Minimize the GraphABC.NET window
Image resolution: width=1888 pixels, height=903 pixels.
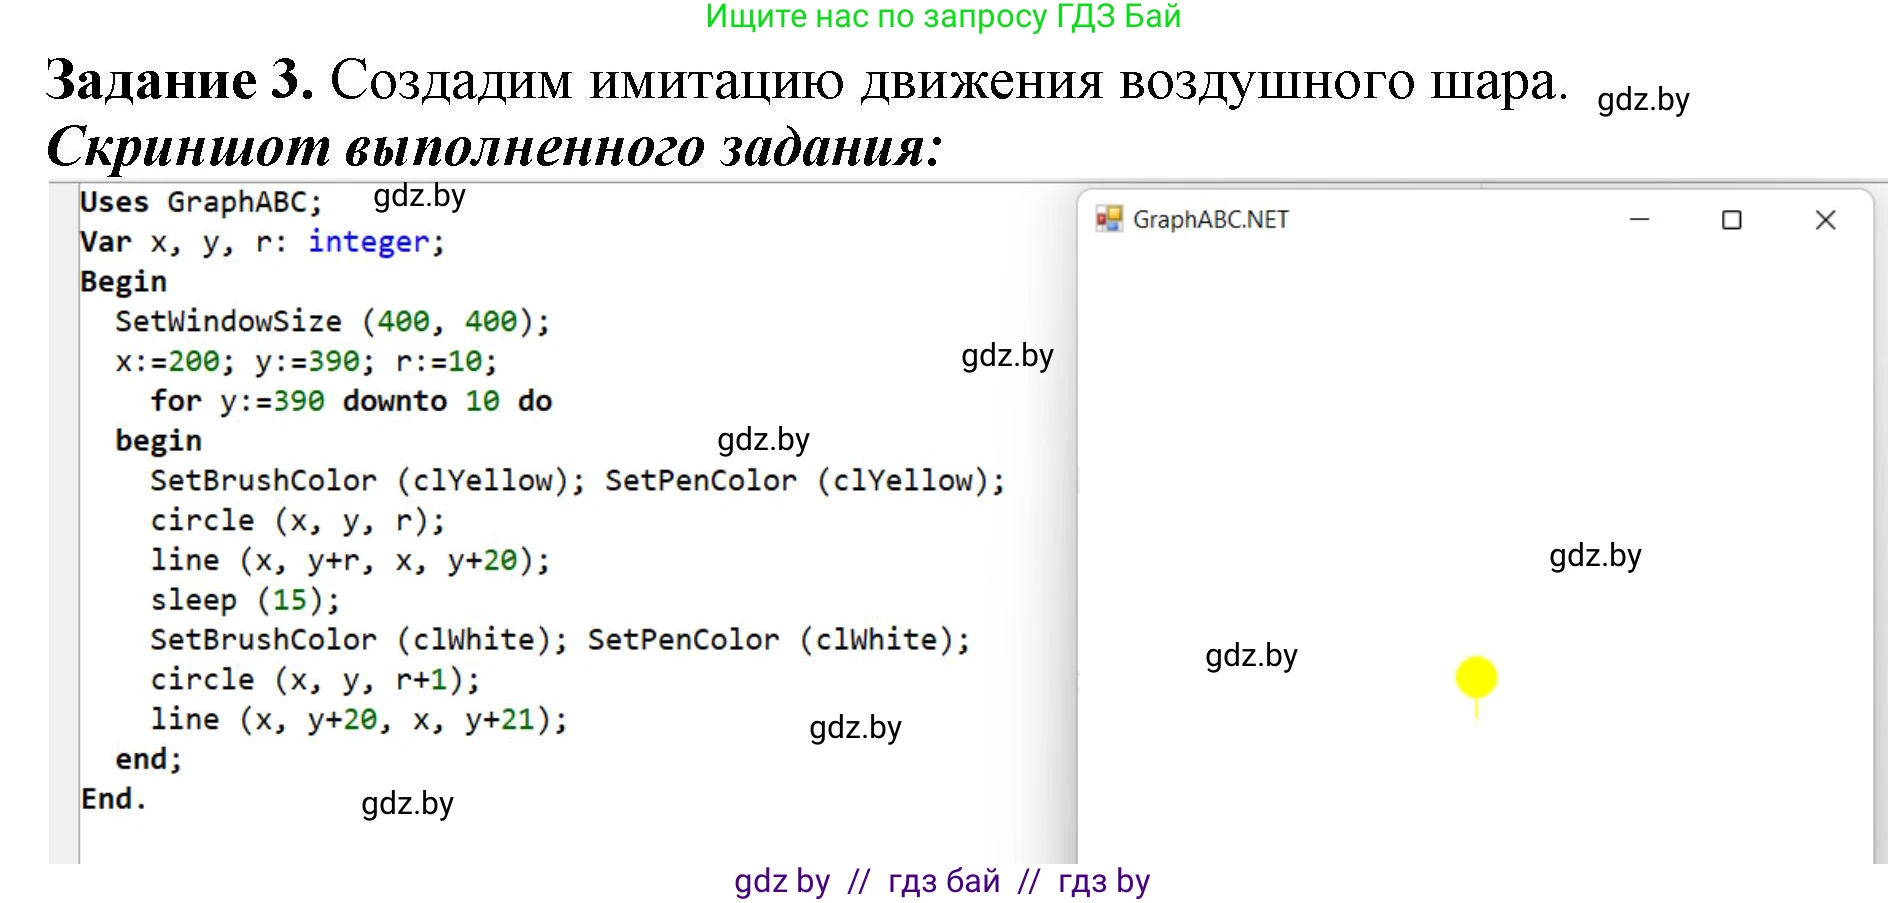pos(1639,220)
